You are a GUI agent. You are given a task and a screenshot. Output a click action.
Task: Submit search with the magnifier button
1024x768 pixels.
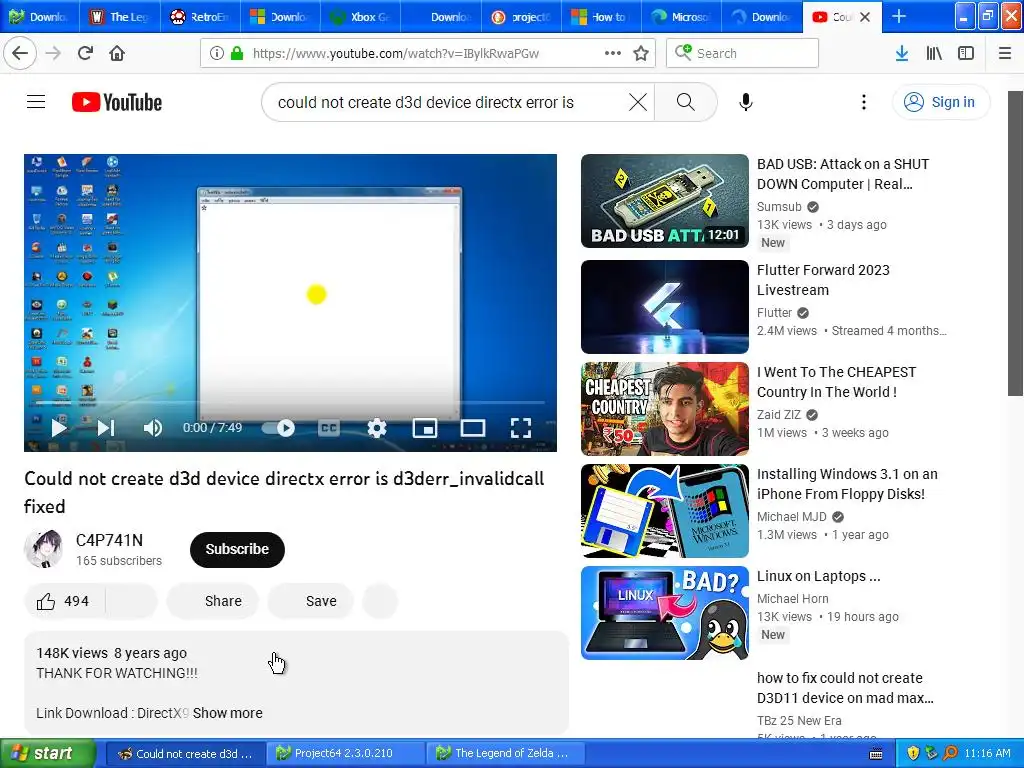tap(686, 102)
